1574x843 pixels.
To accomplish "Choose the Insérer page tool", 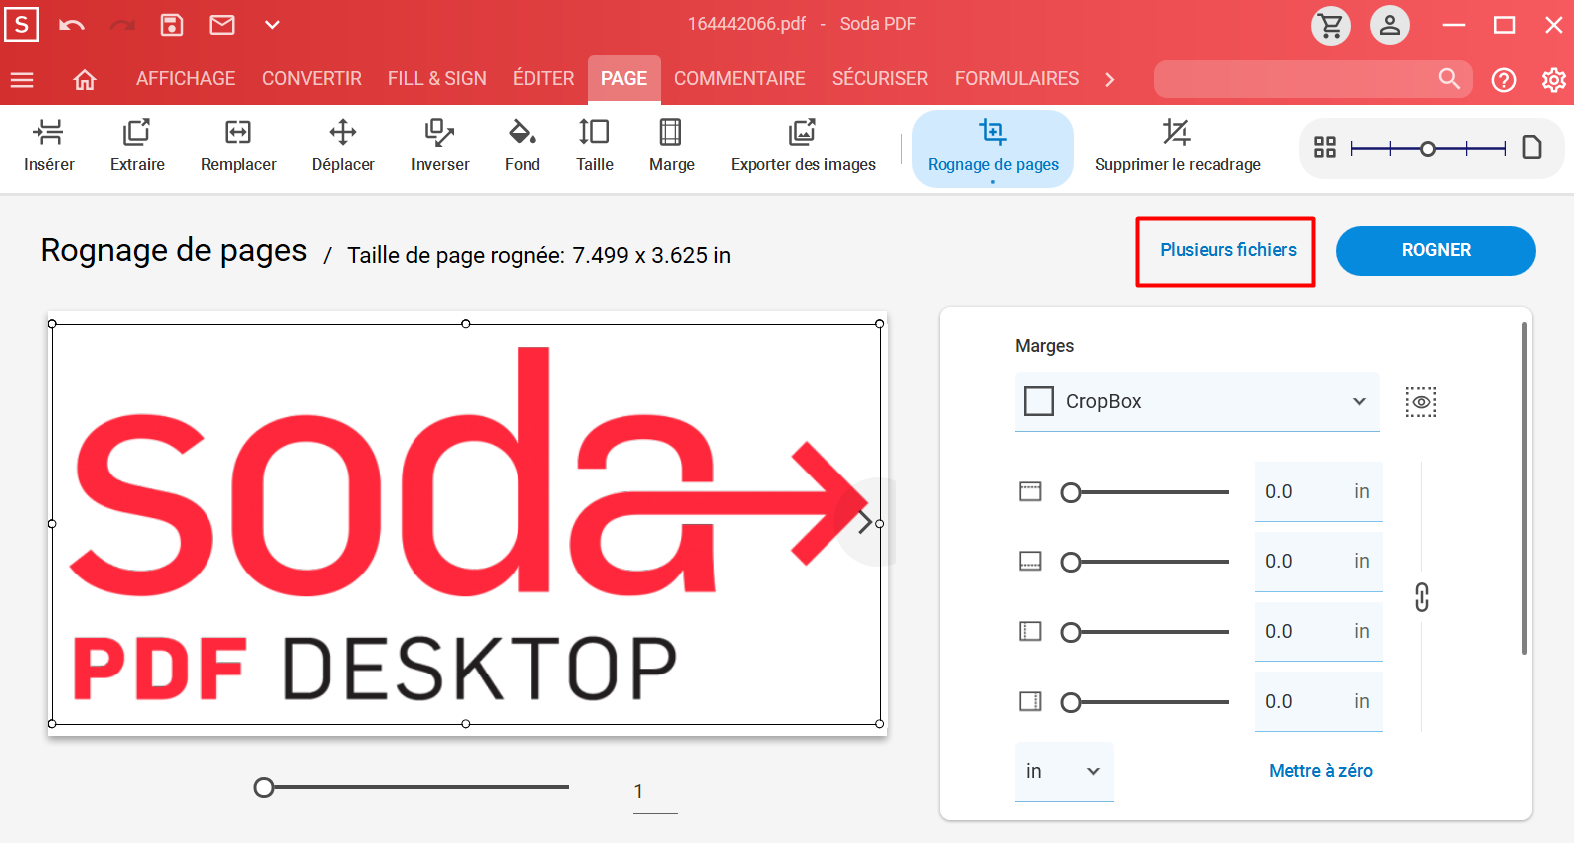I will pyautogui.click(x=49, y=146).
